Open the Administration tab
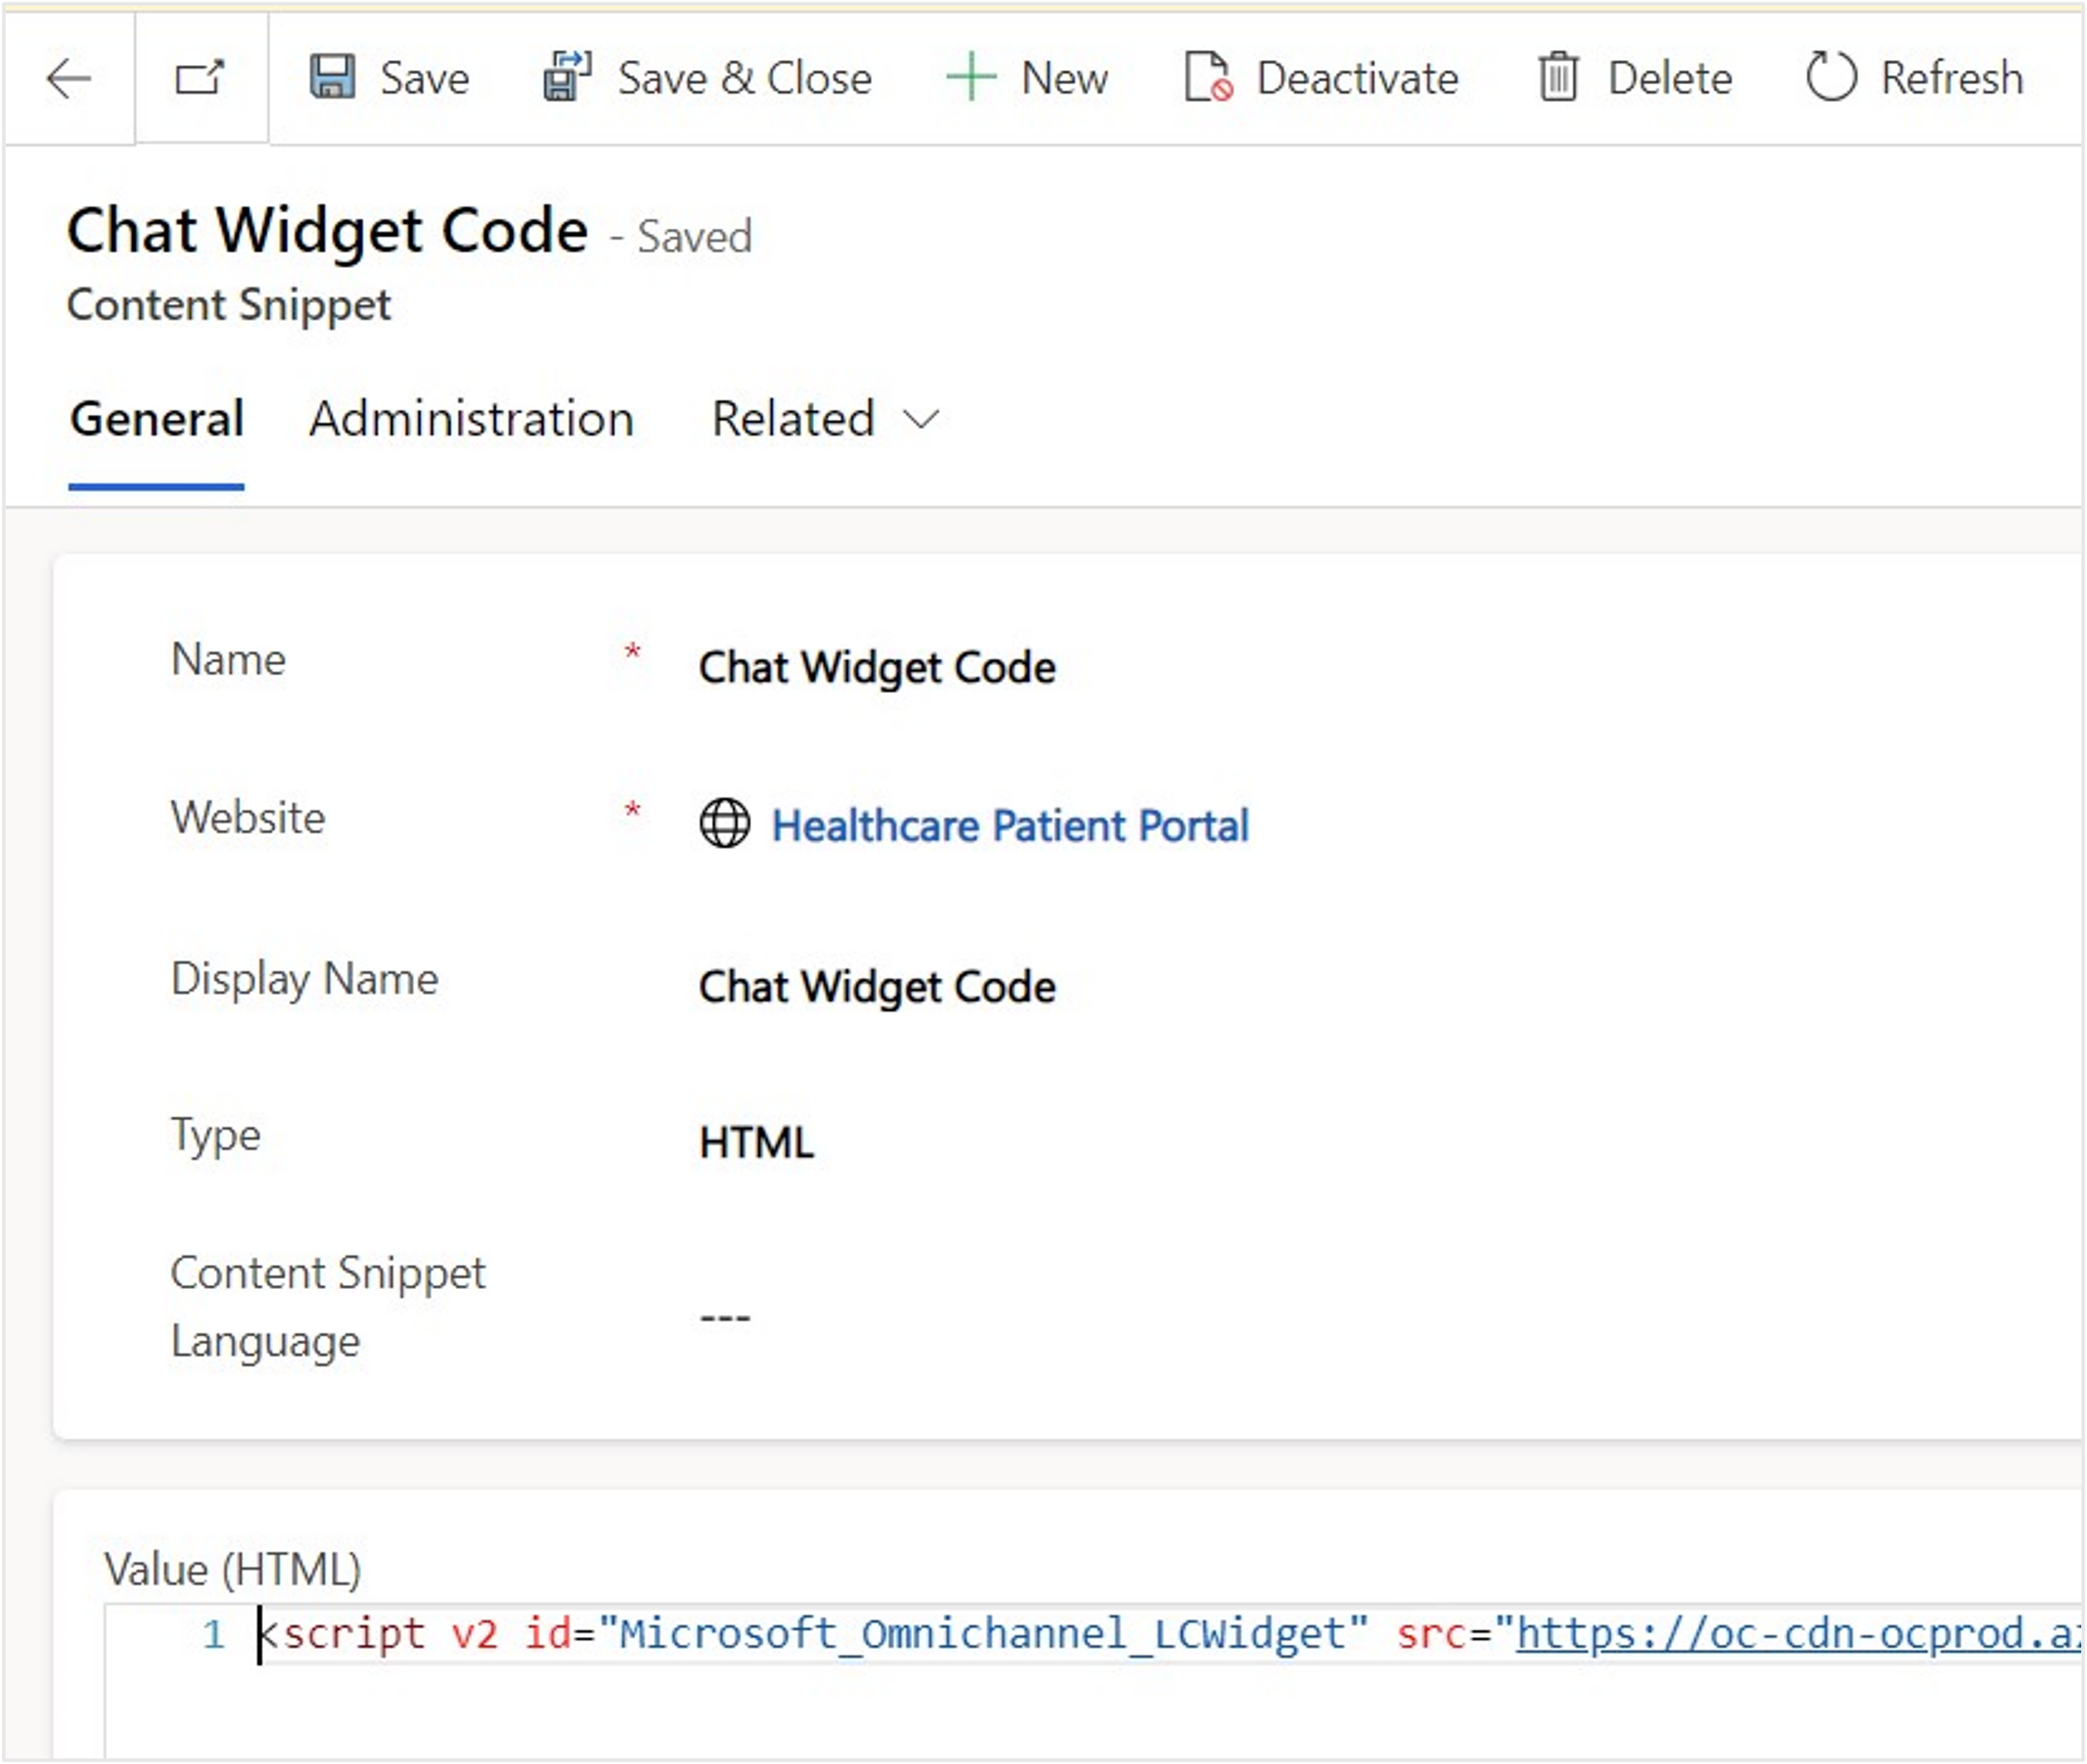The height and width of the screenshot is (1764, 2087). 472,419
